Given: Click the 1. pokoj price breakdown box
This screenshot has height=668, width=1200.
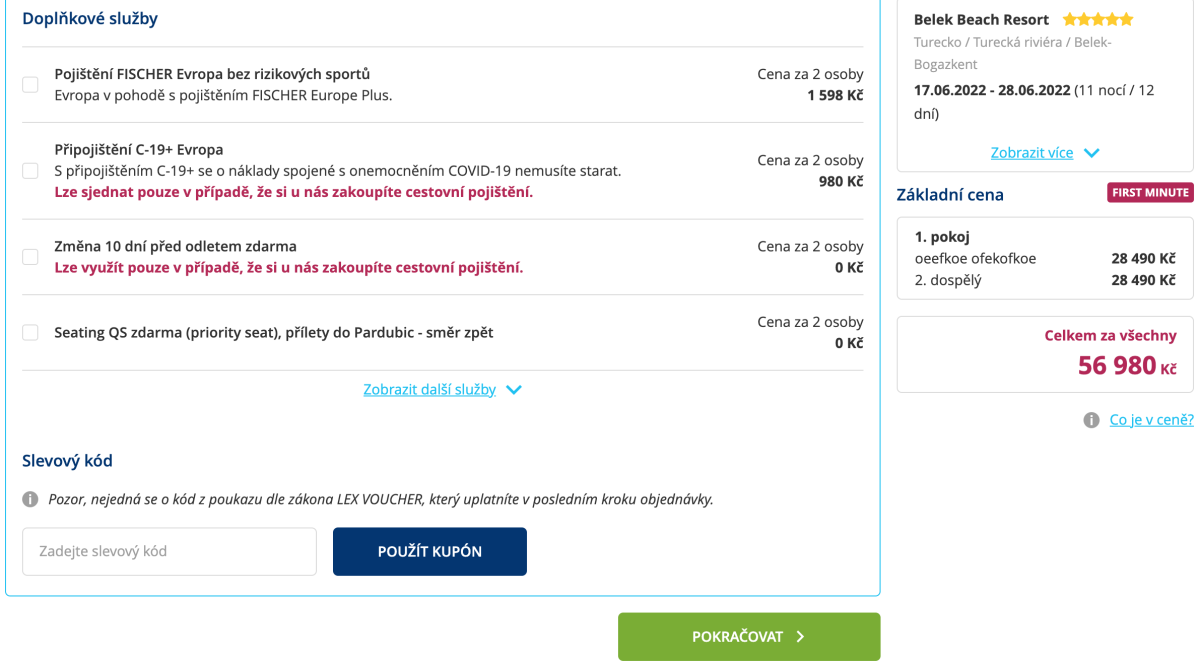Looking at the screenshot, I should 1045,258.
